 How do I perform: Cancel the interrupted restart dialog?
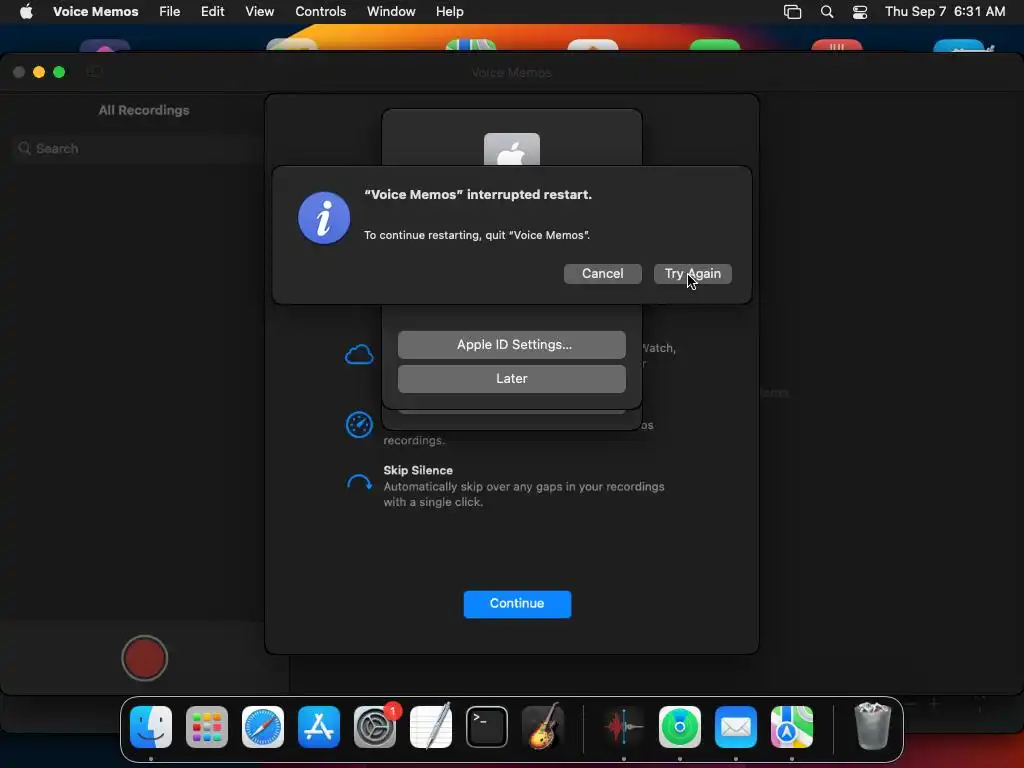[602, 274]
